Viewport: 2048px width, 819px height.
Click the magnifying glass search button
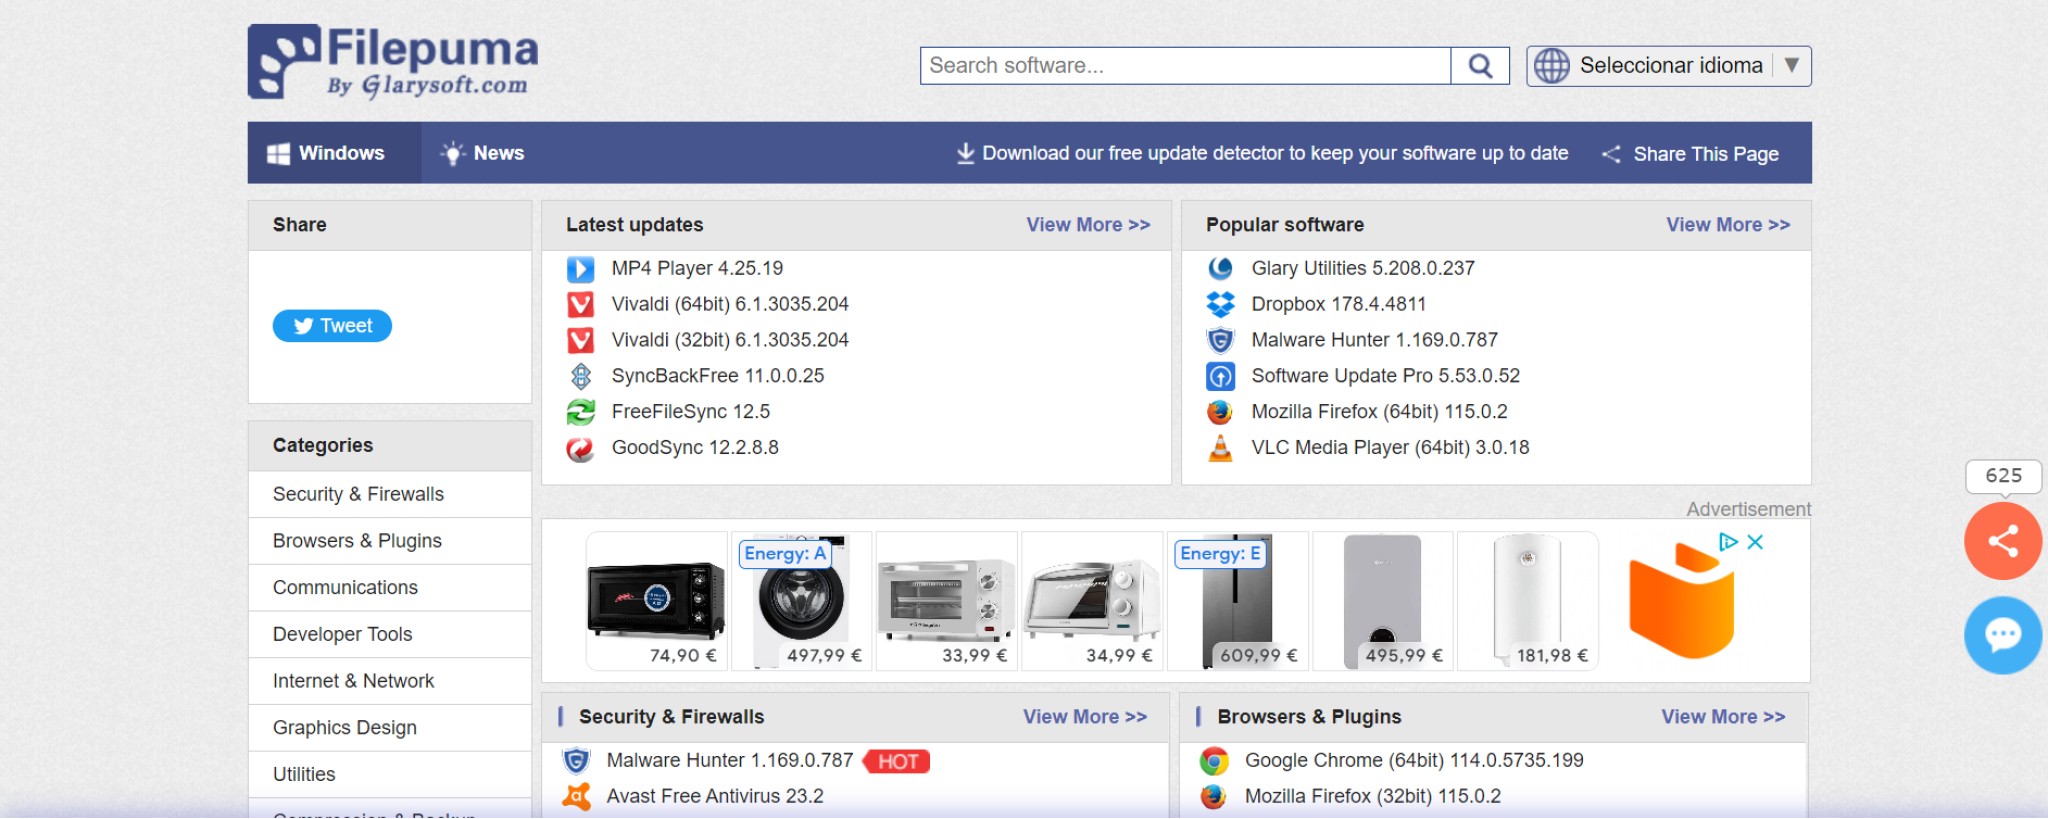1480,66
